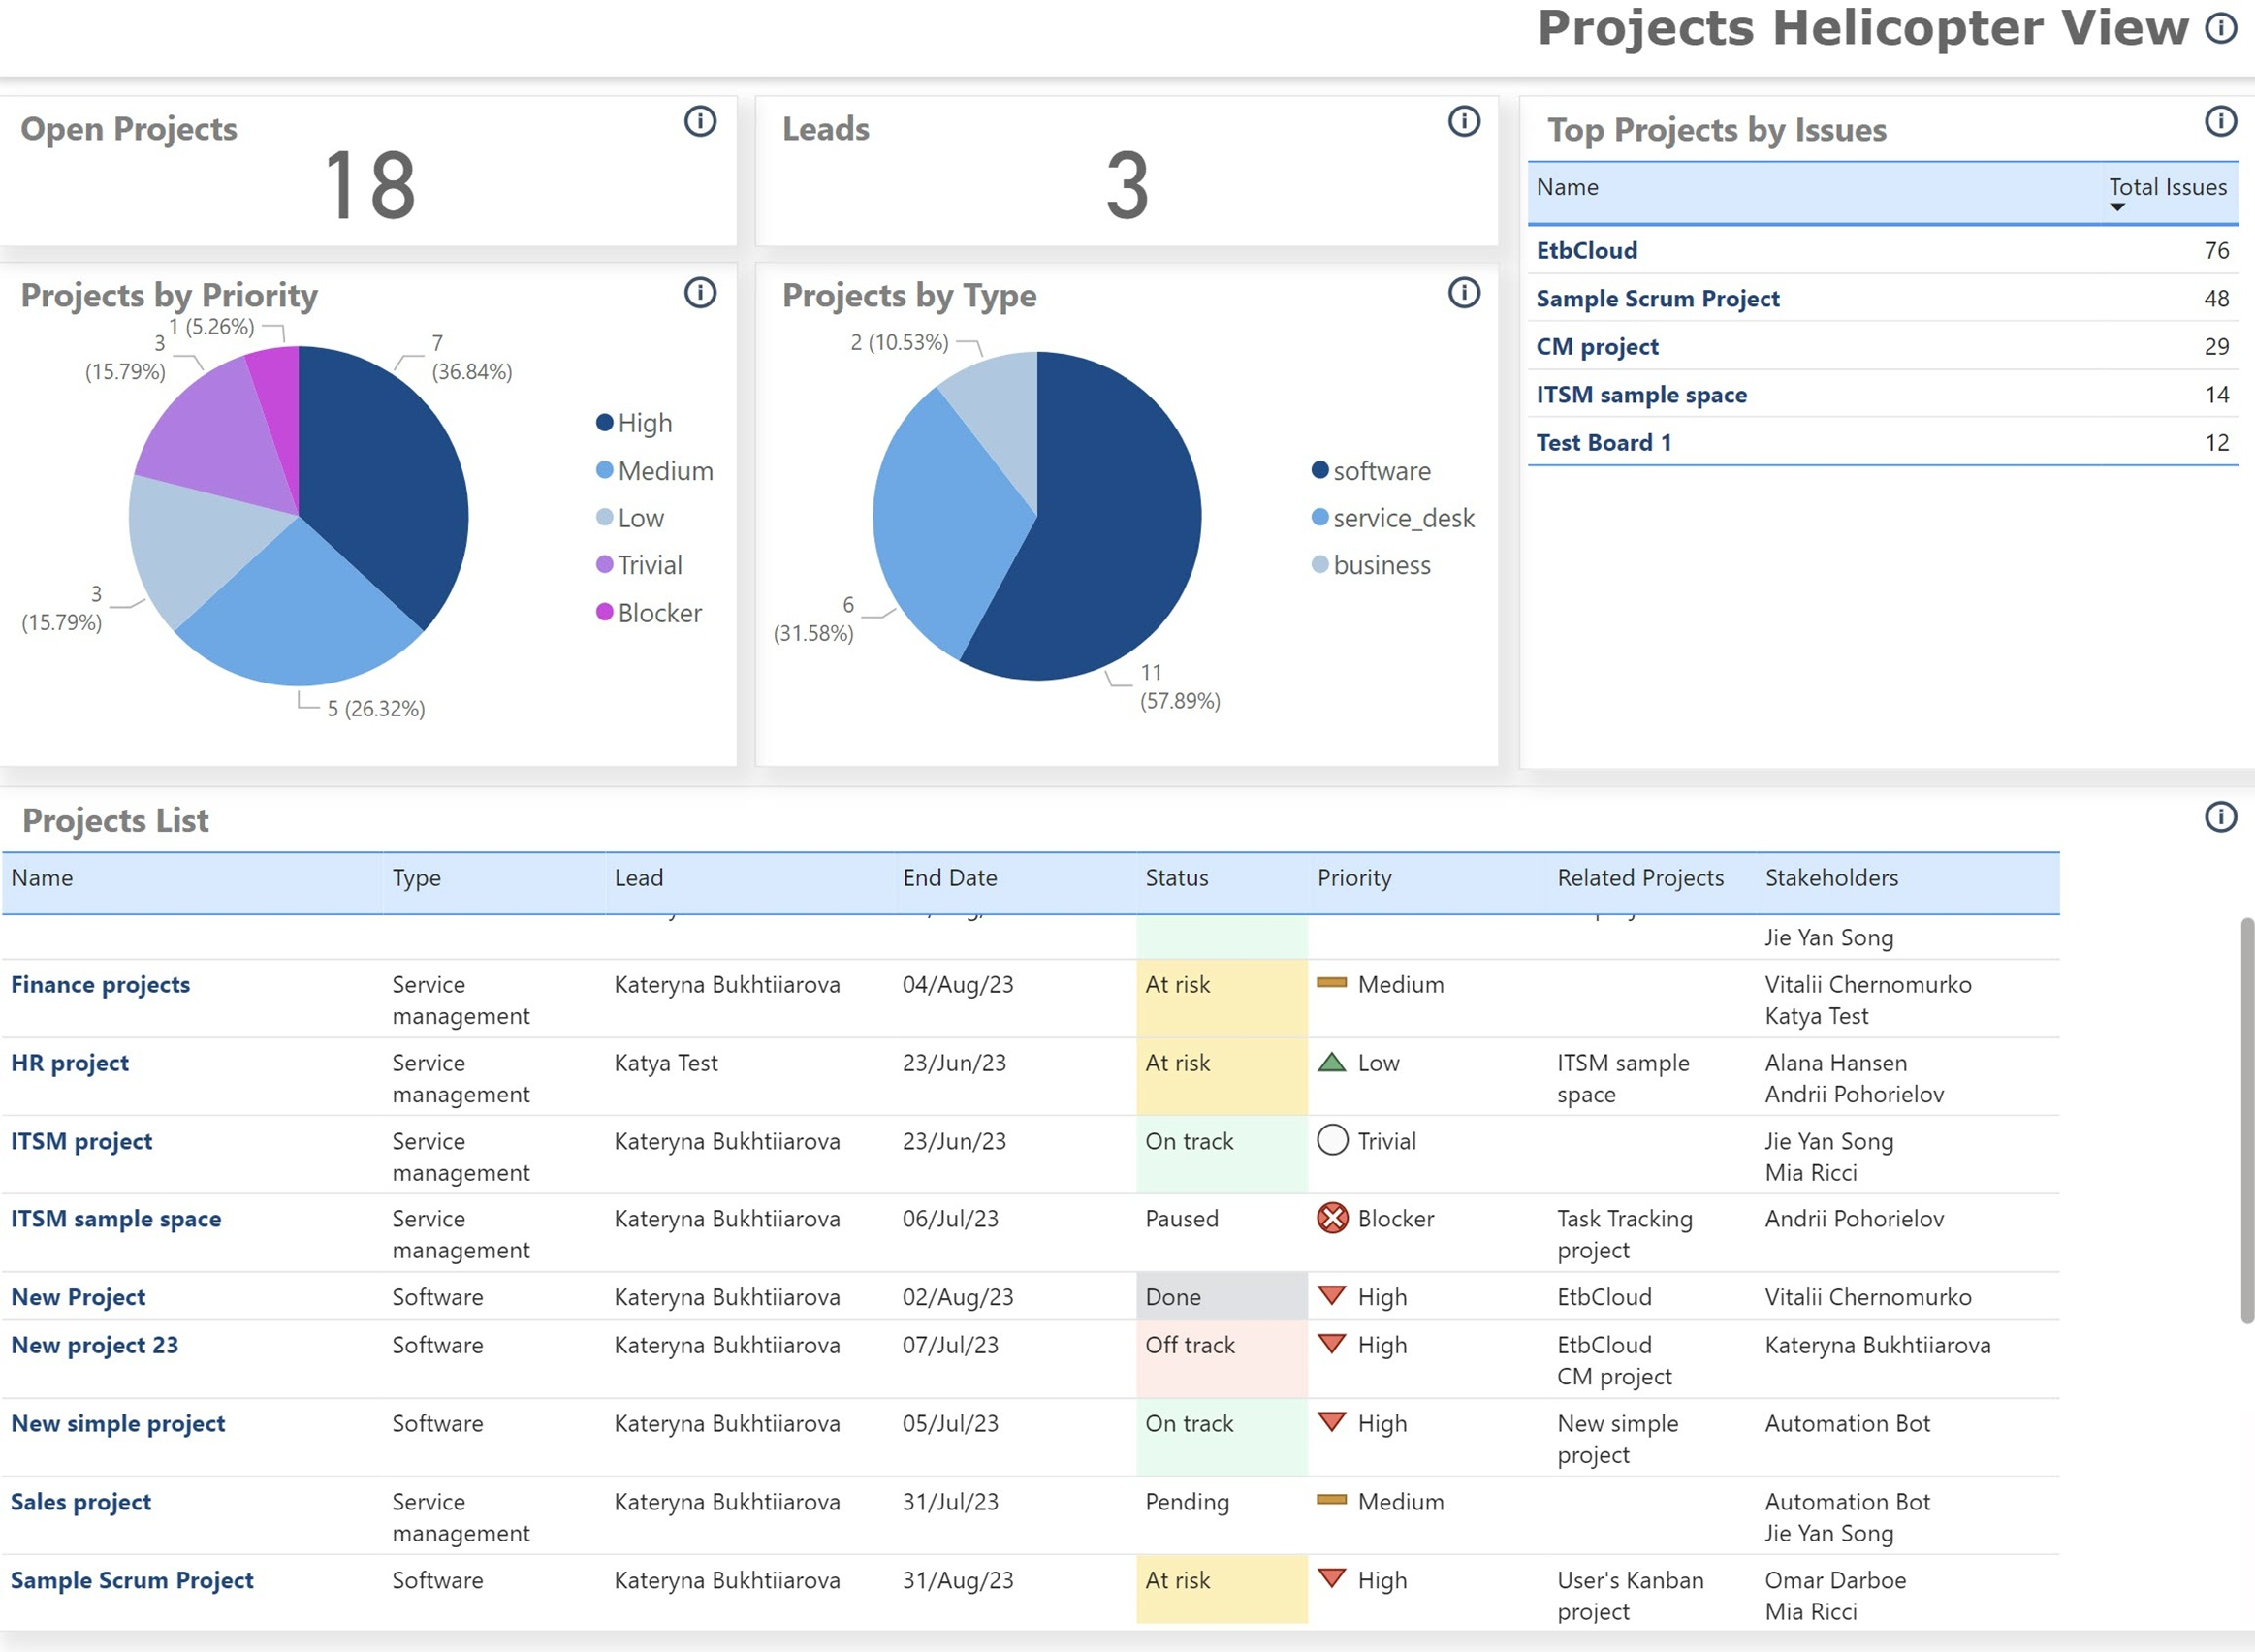The width and height of the screenshot is (2255, 1652).
Task: Open the Leads card info icon
Action: click(1464, 121)
